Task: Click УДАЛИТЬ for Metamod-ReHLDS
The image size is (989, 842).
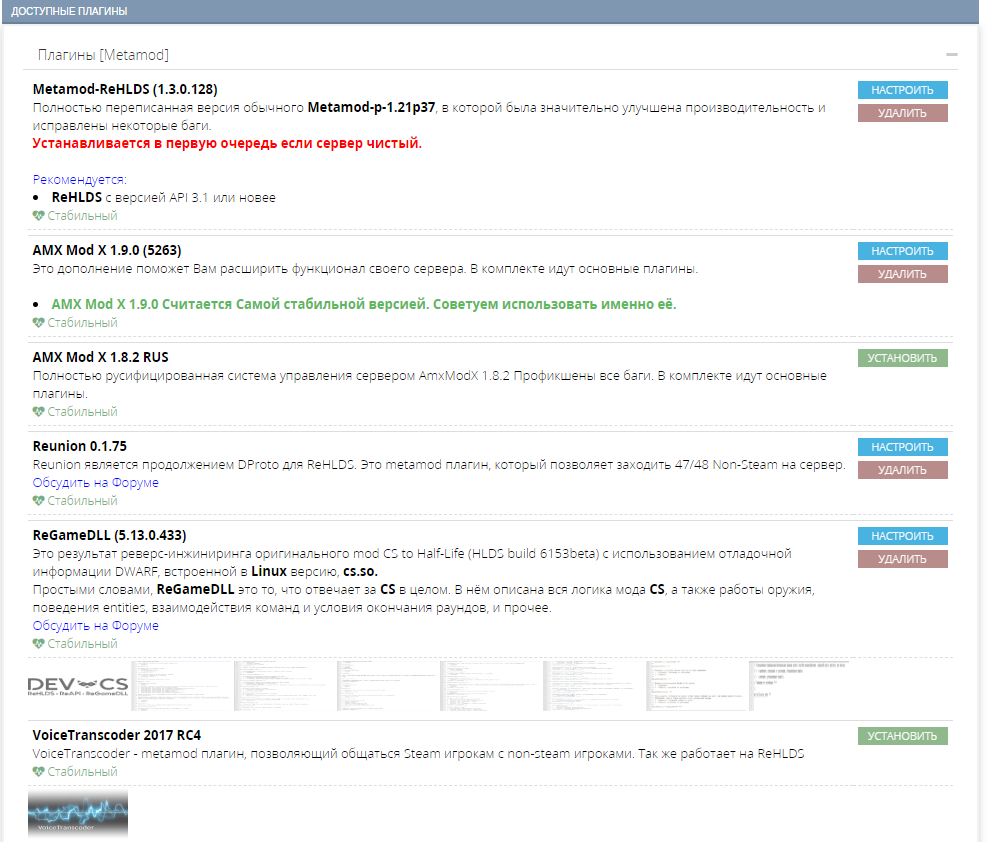Action: point(903,113)
